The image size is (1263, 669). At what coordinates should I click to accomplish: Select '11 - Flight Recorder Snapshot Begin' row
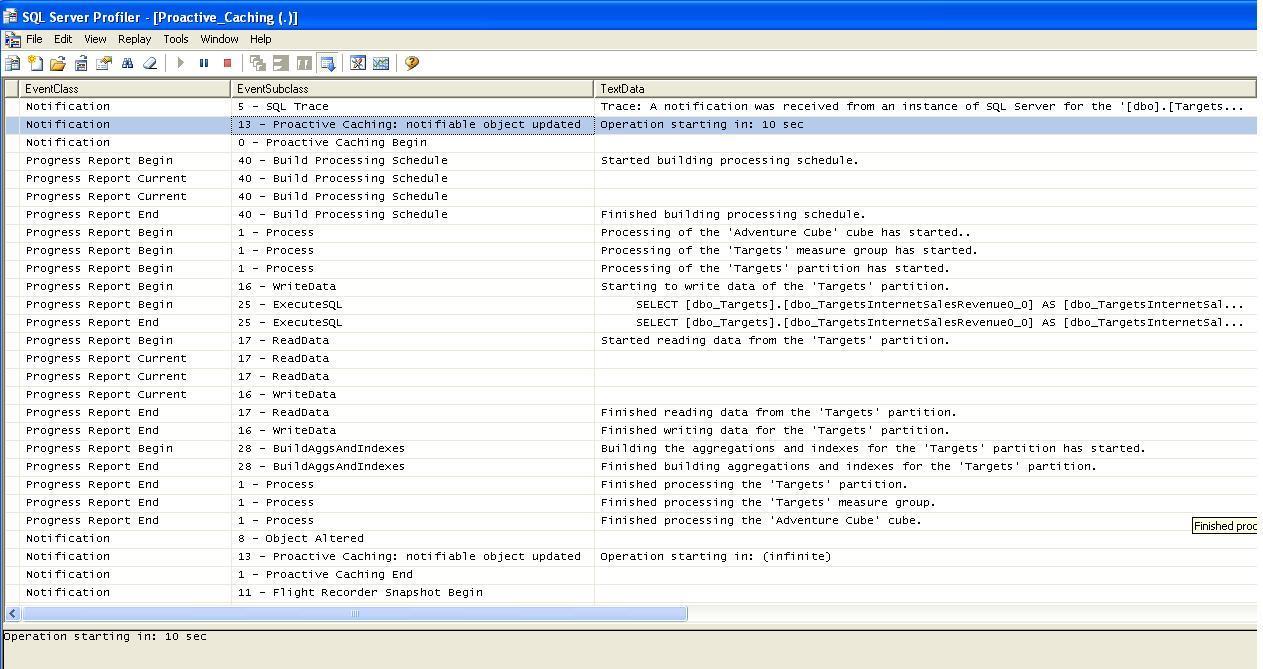coord(630,592)
